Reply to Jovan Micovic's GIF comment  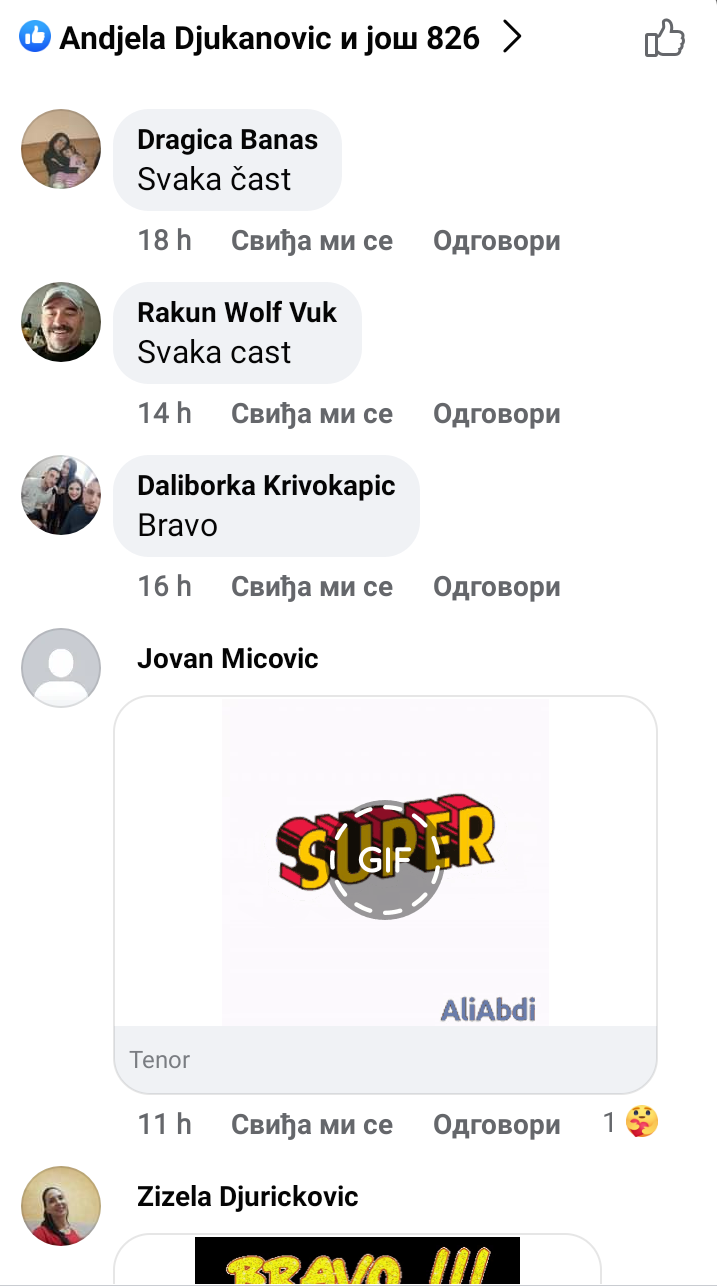[496, 1125]
